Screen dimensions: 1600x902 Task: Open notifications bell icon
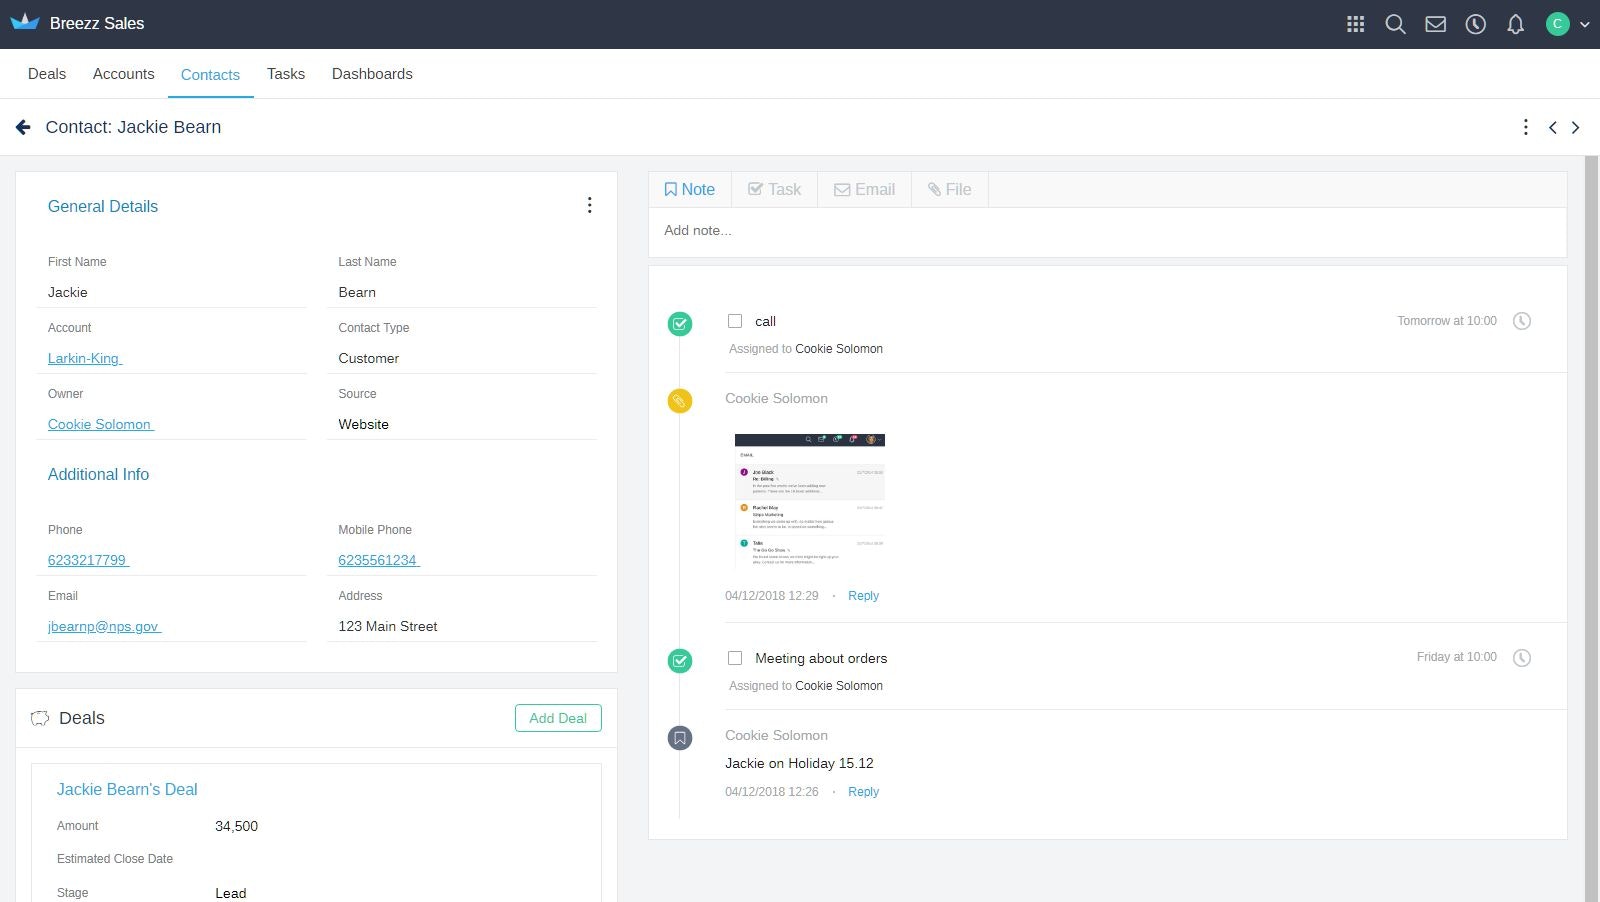pyautogui.click(x=1515, y=24)
